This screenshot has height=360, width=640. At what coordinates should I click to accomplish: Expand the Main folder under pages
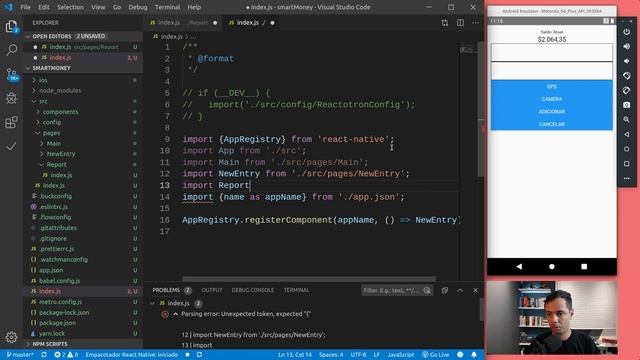point(53,144)
